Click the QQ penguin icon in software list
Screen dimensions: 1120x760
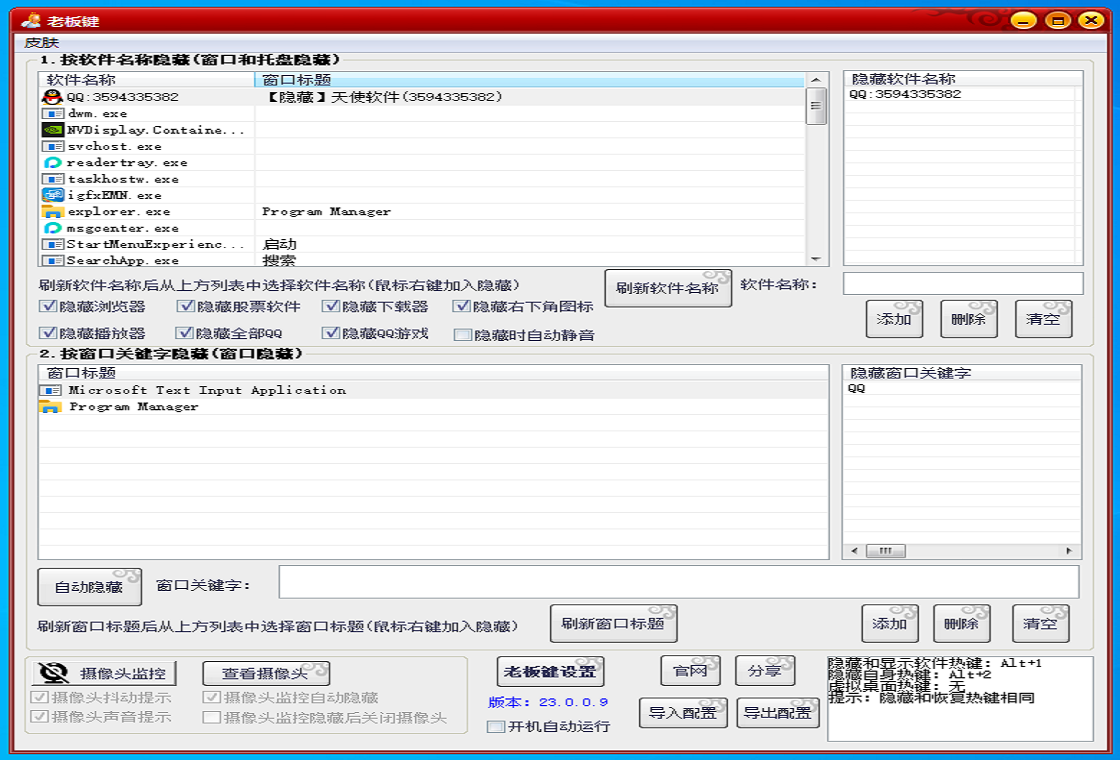pos(52,97)
